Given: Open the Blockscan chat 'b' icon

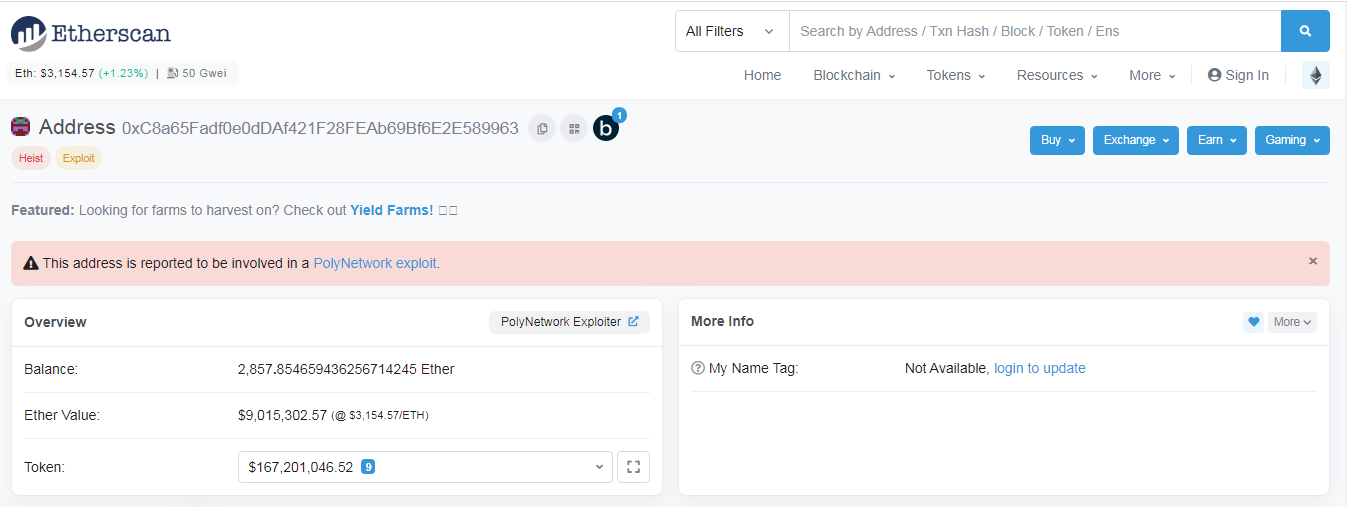Looking at the screenshot, I should tap(606, 128).
